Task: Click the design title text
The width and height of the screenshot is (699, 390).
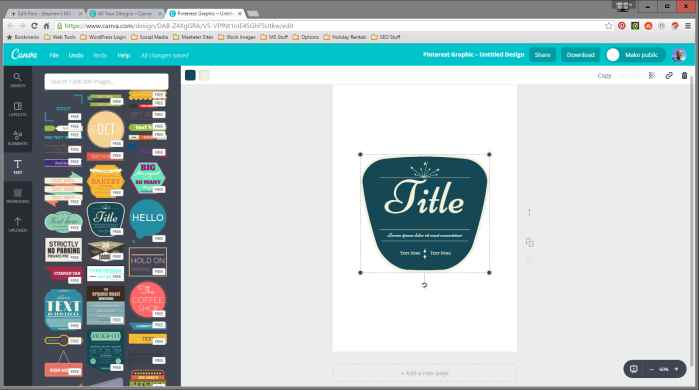Action: (473, 54)
